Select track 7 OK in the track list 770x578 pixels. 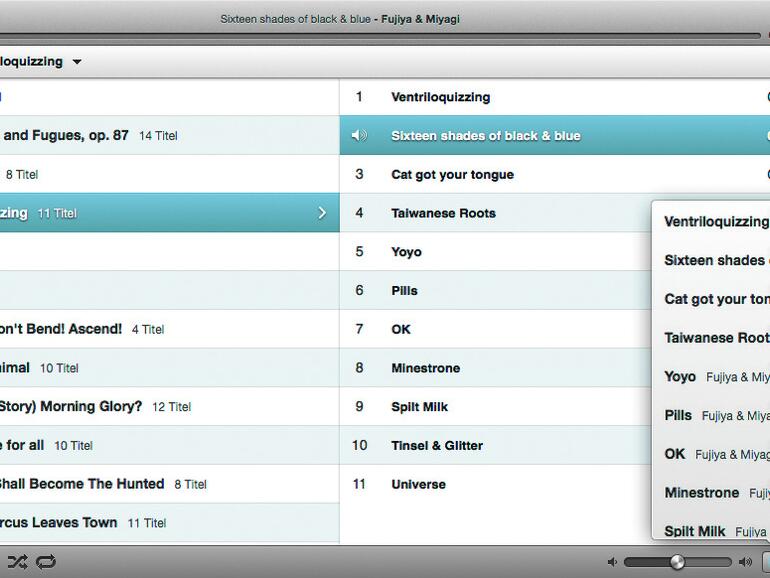[495, 329]
